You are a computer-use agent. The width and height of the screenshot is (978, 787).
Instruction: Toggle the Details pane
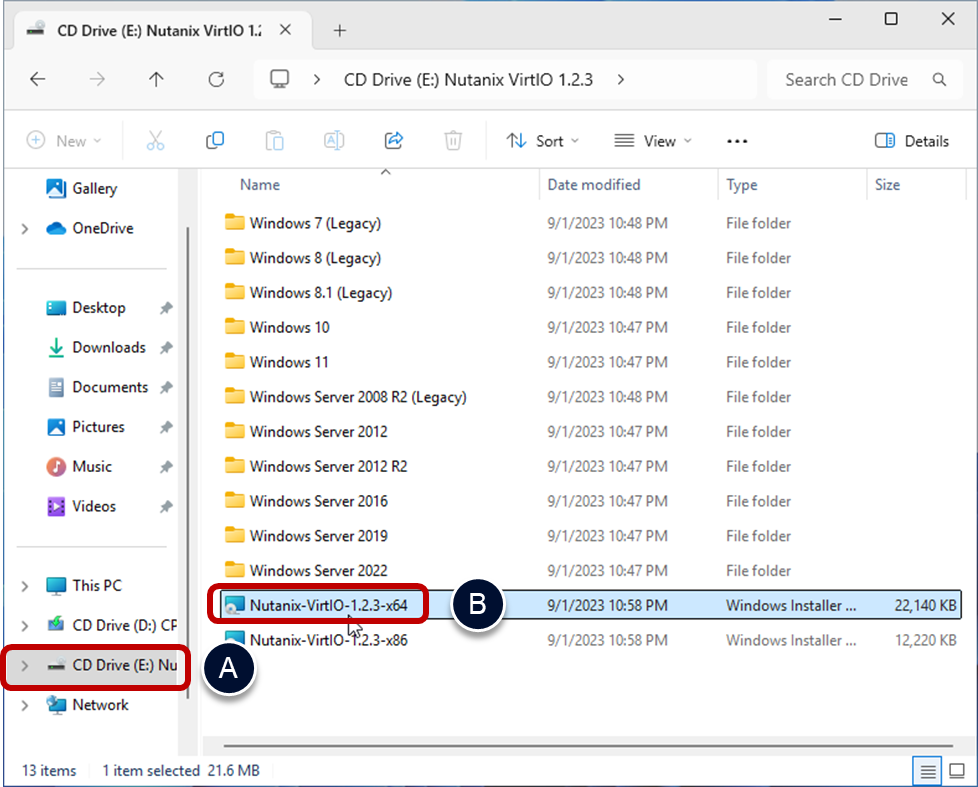click(x=911, y=141)
